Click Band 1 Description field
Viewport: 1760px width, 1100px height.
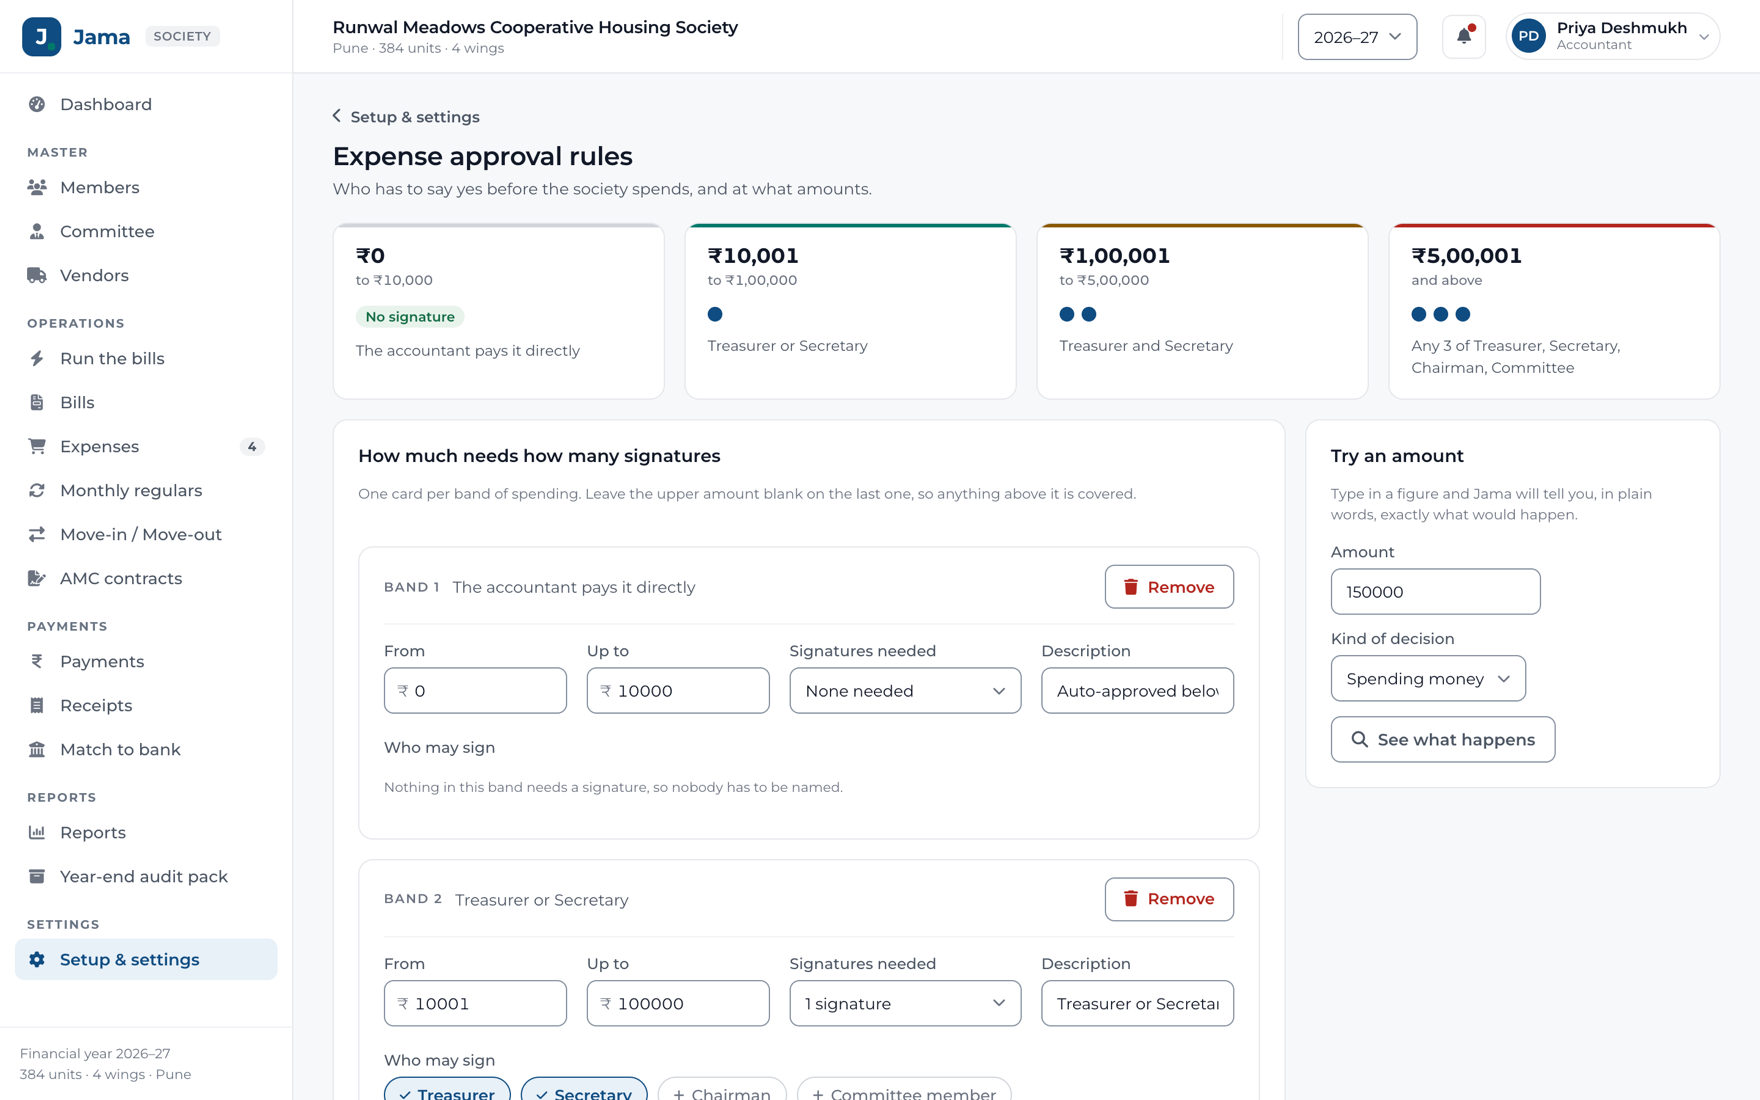pyautogui.click(x=1137, y=691)
